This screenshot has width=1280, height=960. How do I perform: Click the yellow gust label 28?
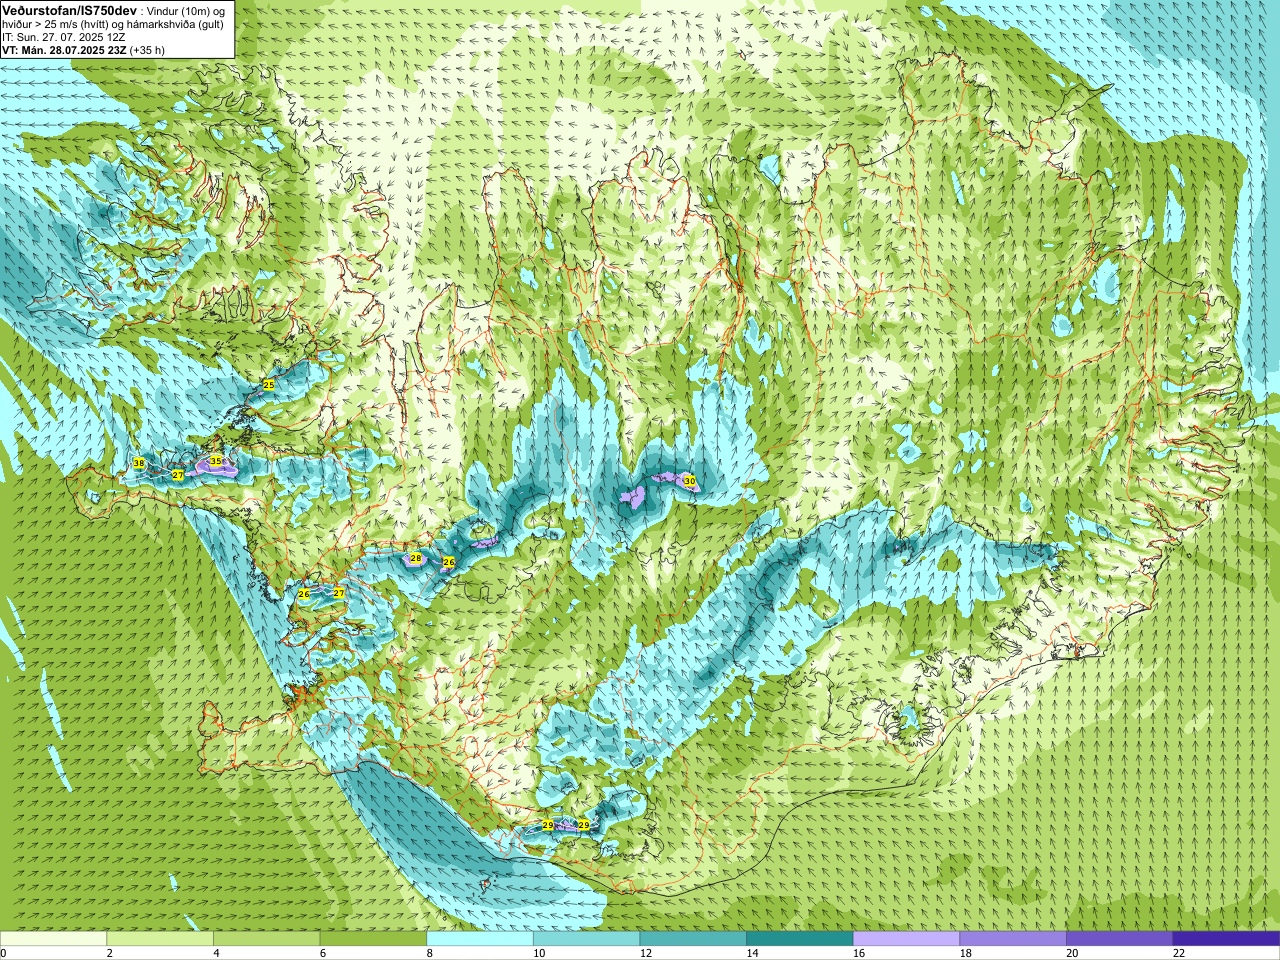(415, 558)
